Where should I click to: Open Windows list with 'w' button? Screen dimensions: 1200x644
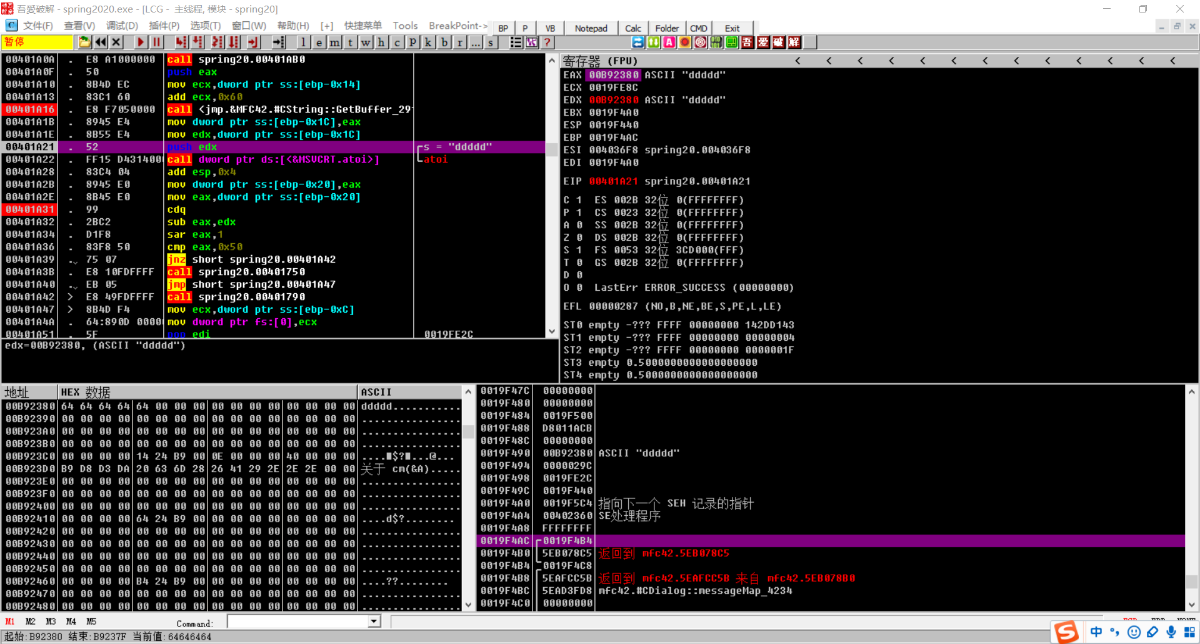366,42
